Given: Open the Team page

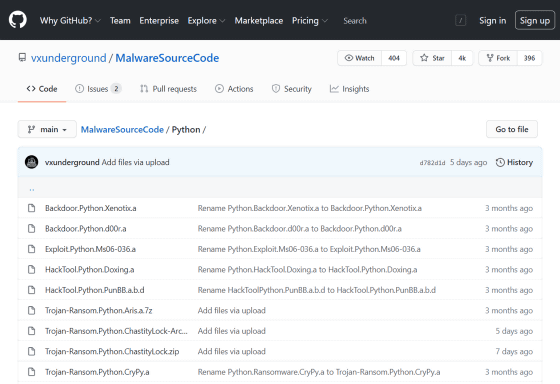Looking at the screenshot, I should pyautogui.click(x=120, y=21).
